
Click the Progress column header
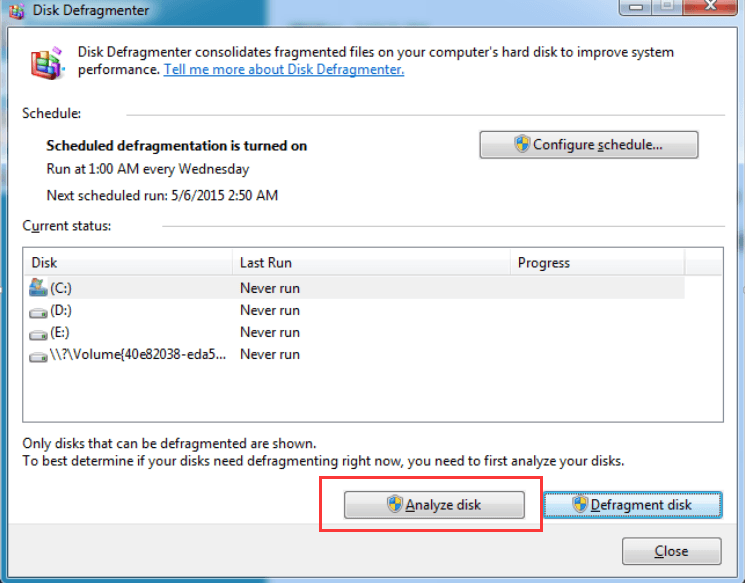(x=596, y=263)
